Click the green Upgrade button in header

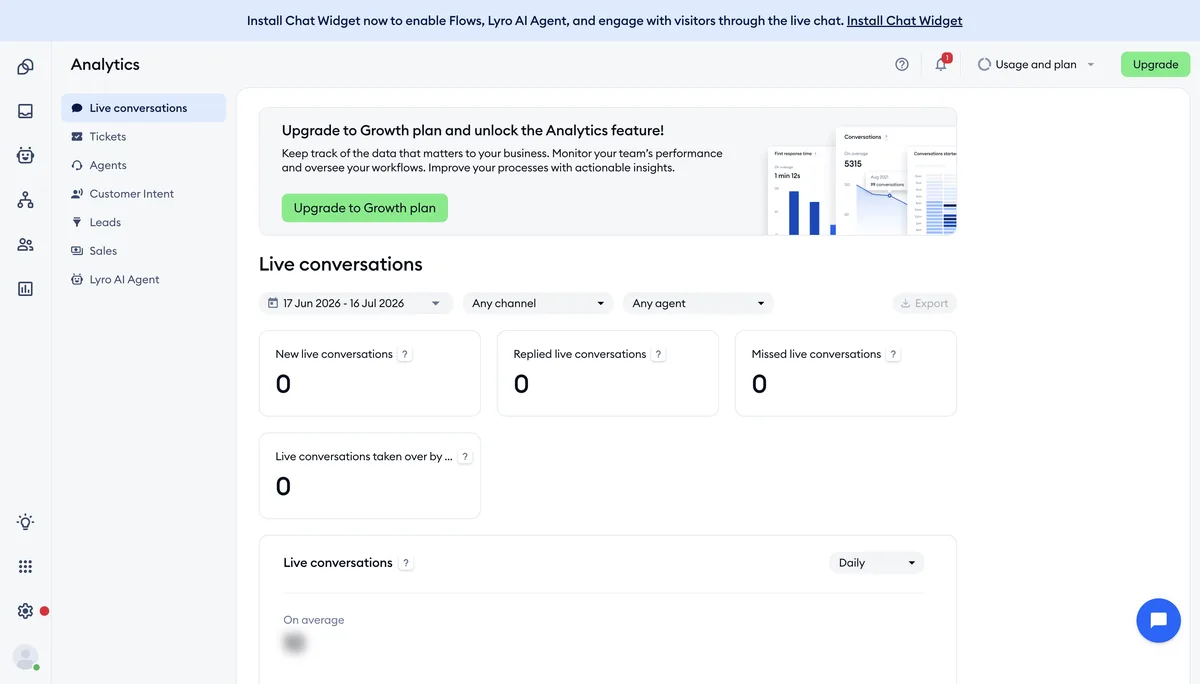1155,64
